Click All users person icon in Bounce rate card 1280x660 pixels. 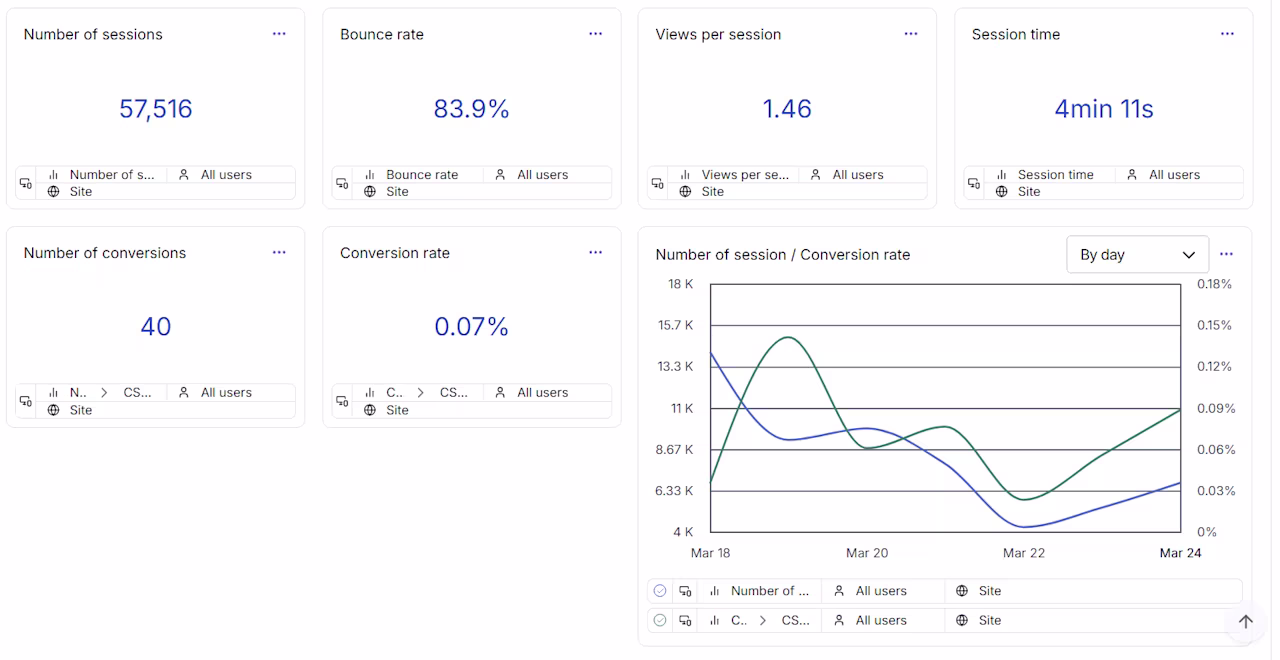click(x=500, y=174)
